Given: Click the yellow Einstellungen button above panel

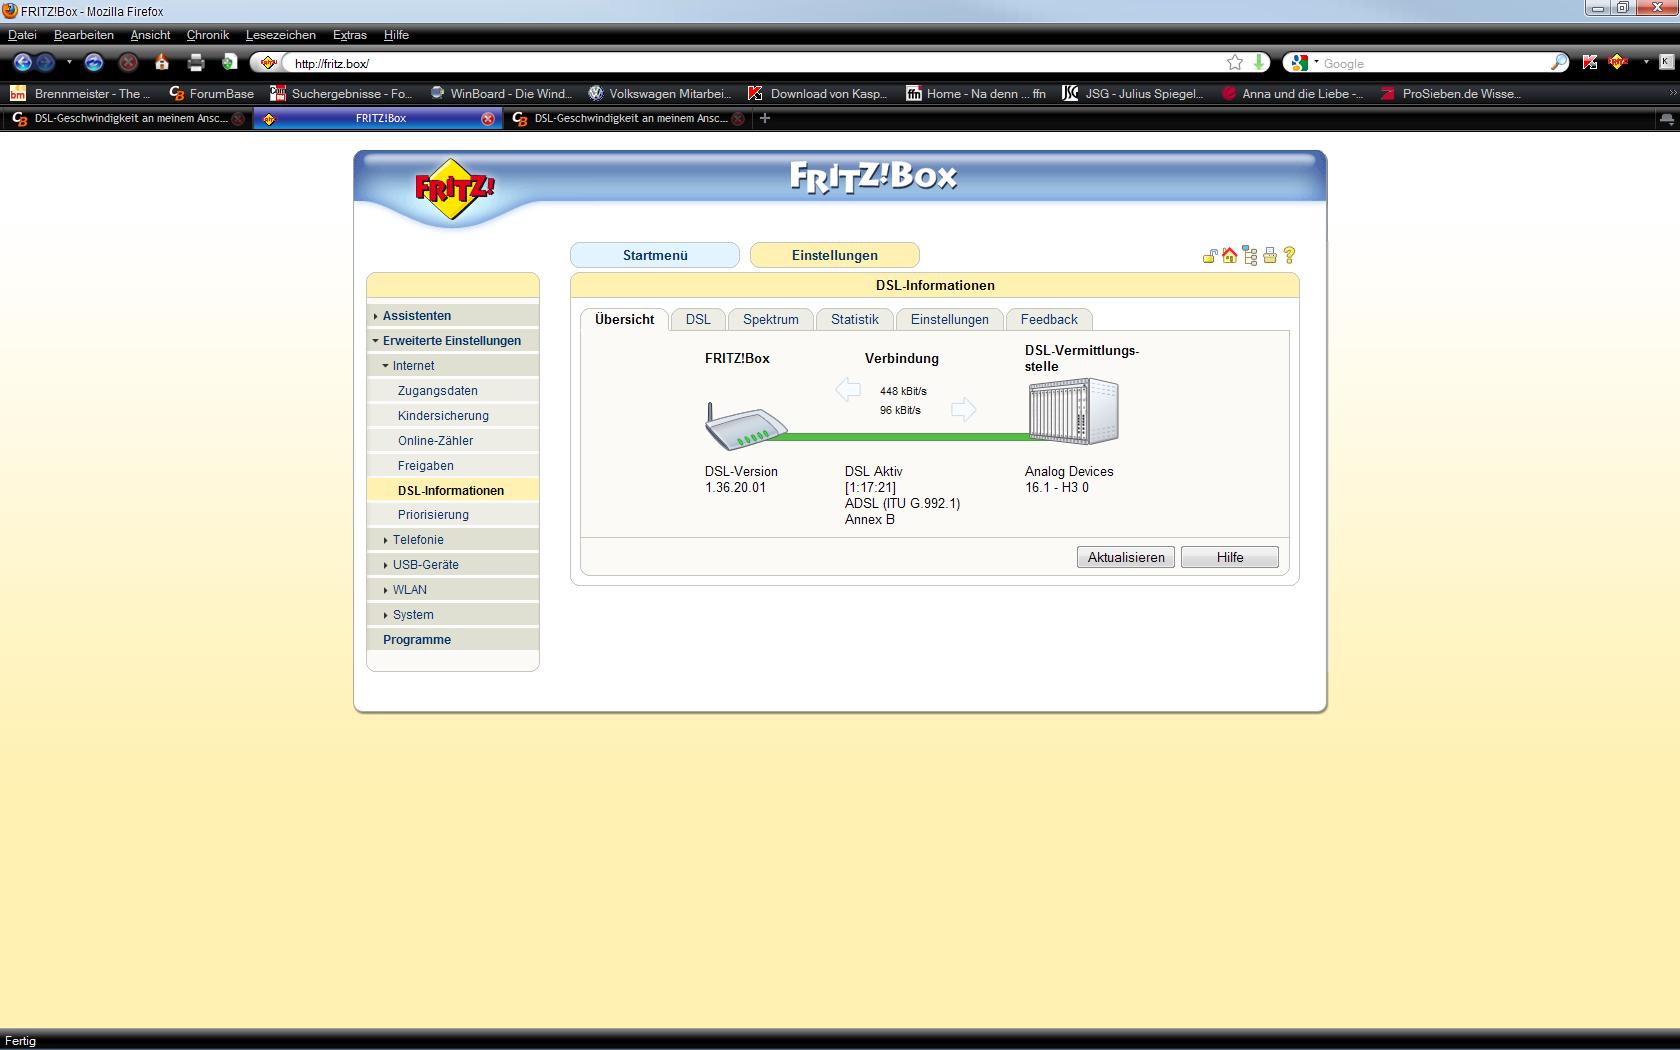Looking at the screenshot, I should click(835, 256).
